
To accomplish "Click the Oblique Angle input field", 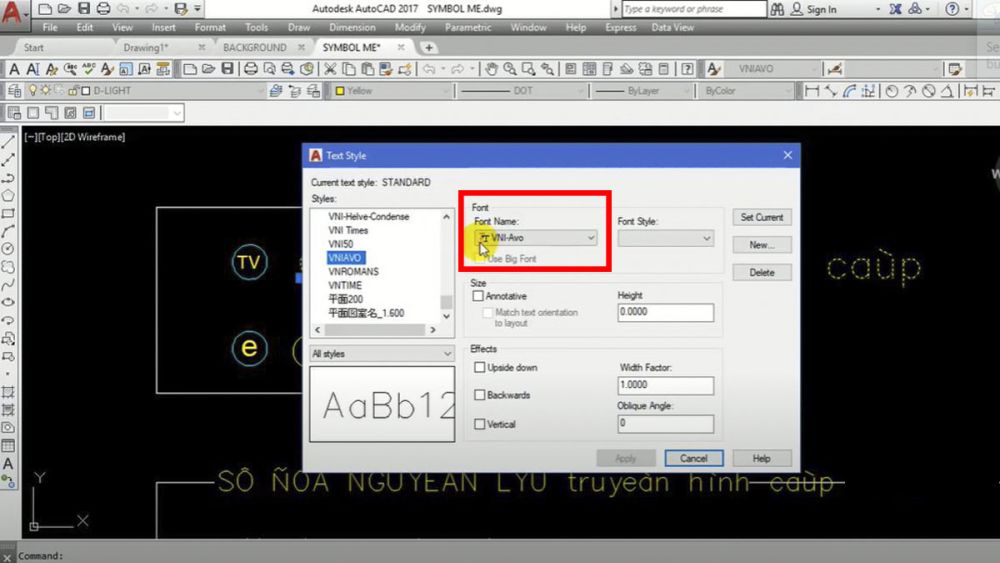I will pyautogui.click(x=665, y=423).
